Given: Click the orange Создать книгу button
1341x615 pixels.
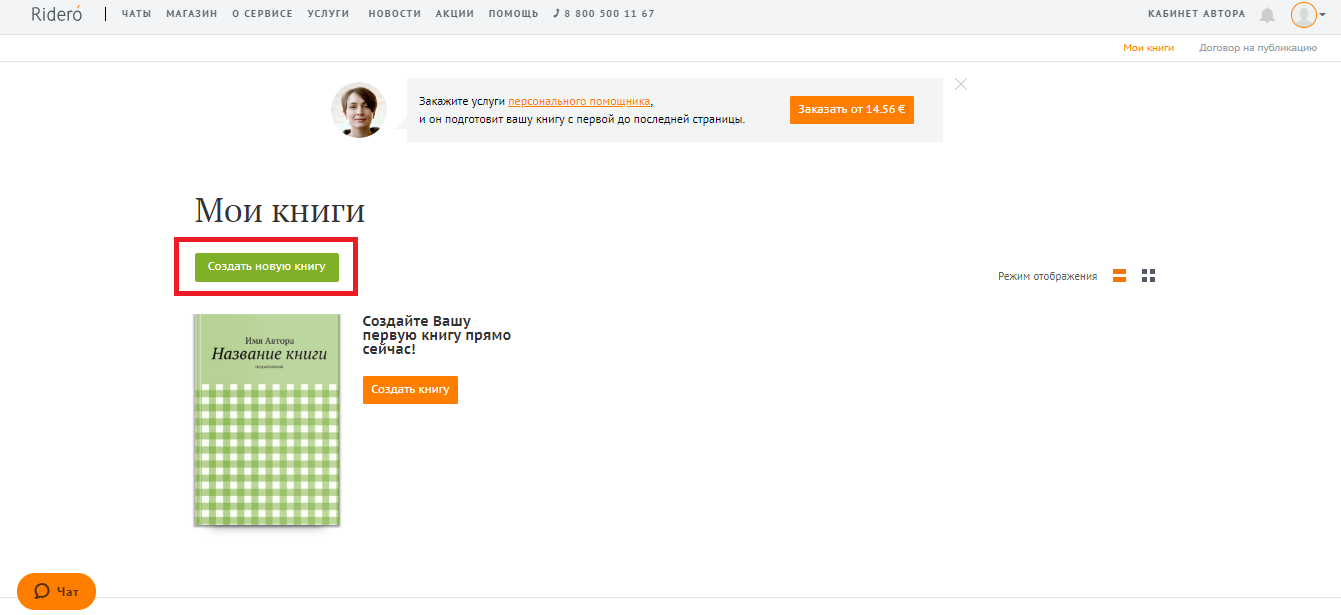Looking at the screenshot, I should (410, 389).
